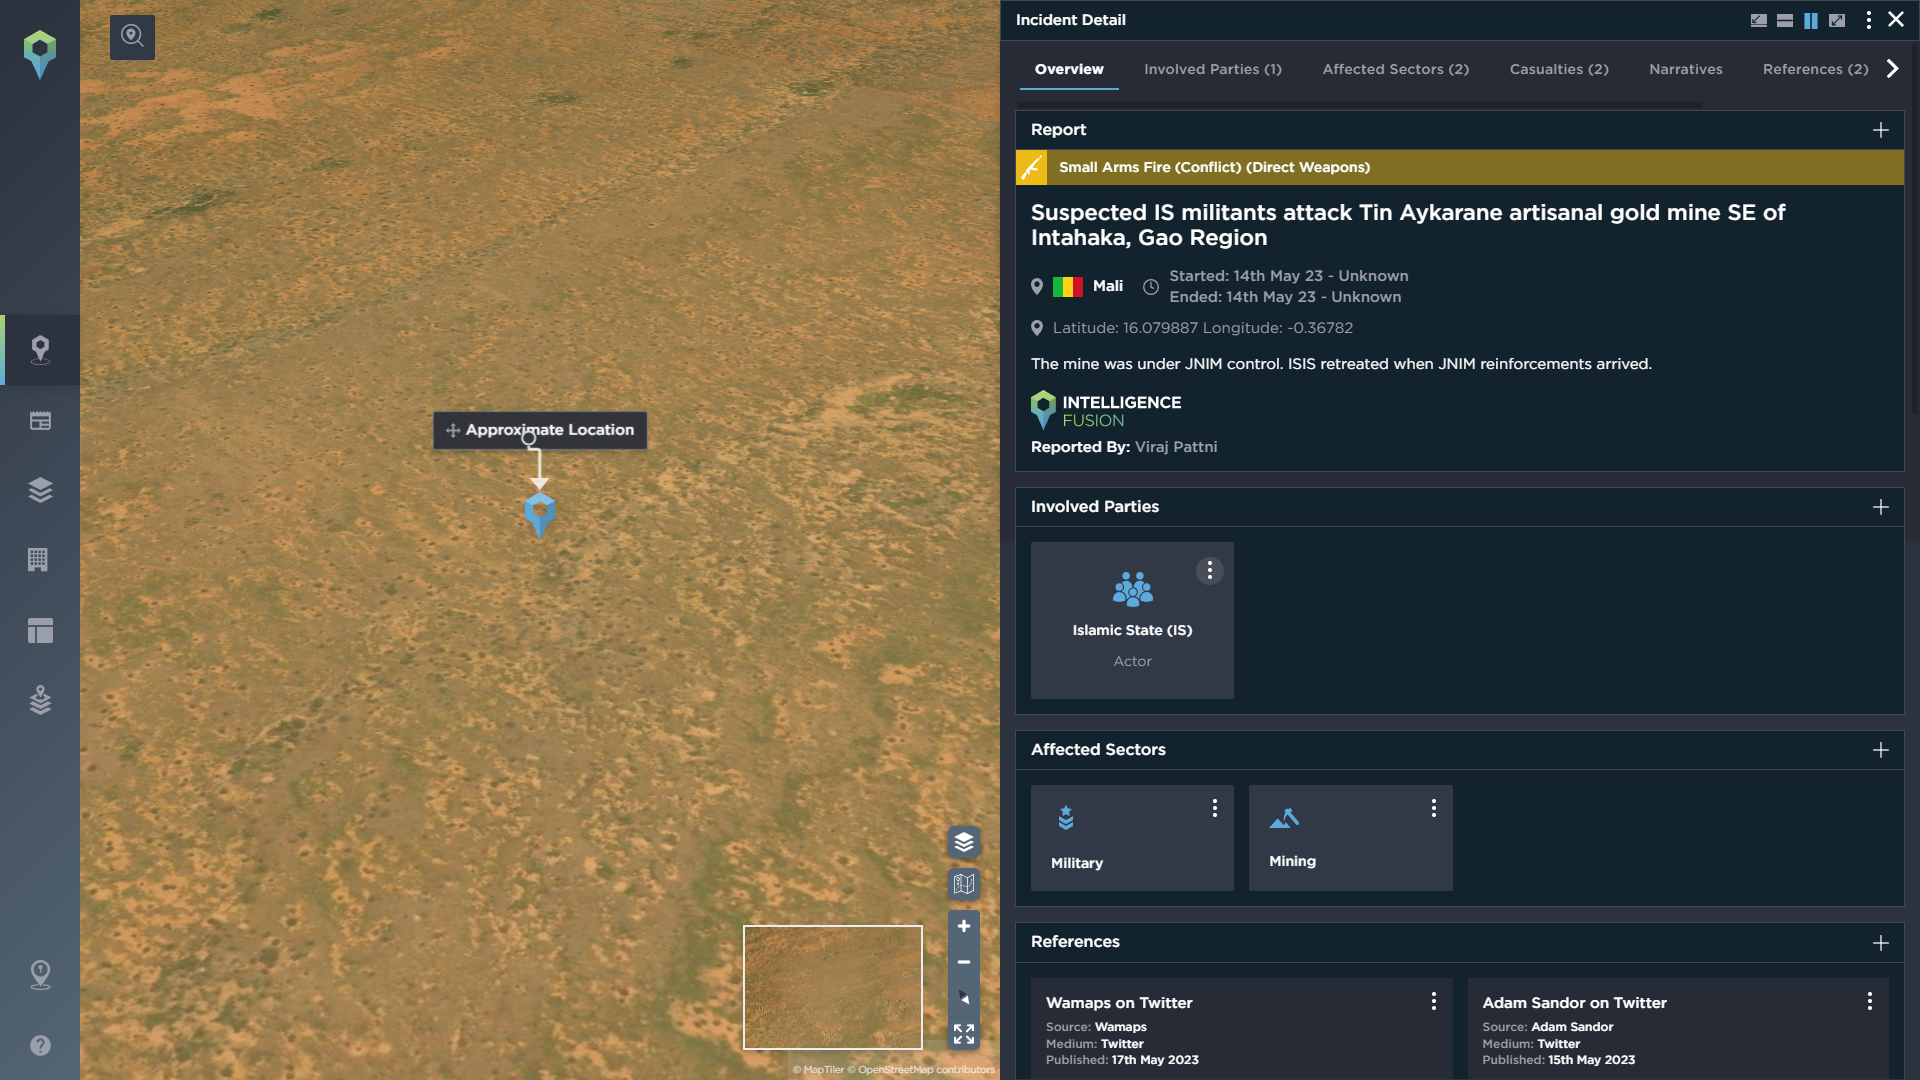Click the minimap overview thumbnail
The width and height of the screenshot is (1920, 1080).
click(833, 987)
